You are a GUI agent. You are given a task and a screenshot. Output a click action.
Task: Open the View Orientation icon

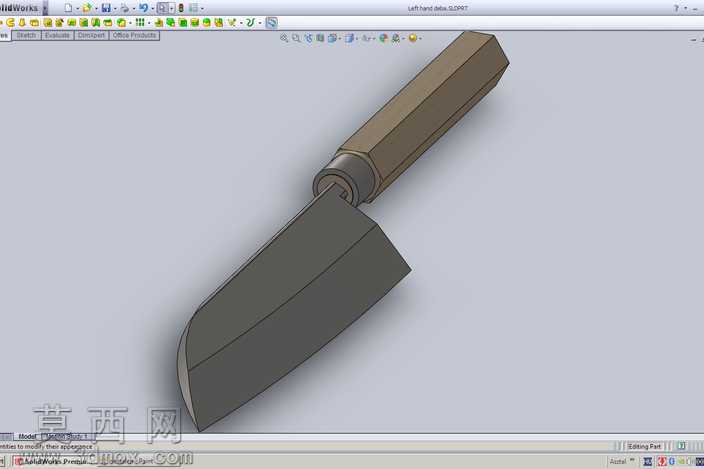coord(332,38)
